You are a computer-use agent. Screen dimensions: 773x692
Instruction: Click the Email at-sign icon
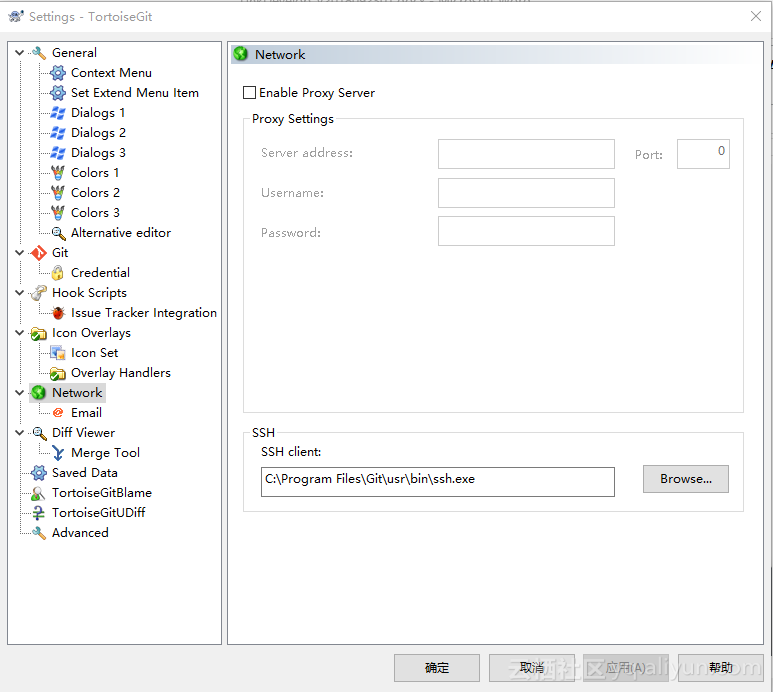pyautogui.click(x=58, y=413)
